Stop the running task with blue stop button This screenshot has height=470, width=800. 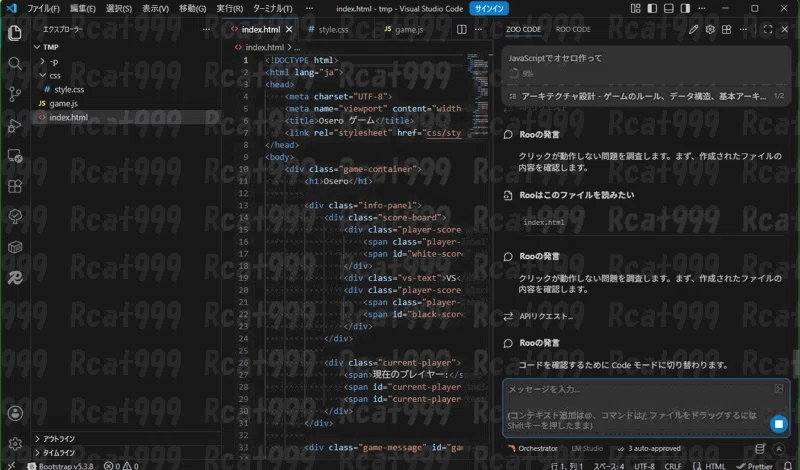(x=779, y=424)
